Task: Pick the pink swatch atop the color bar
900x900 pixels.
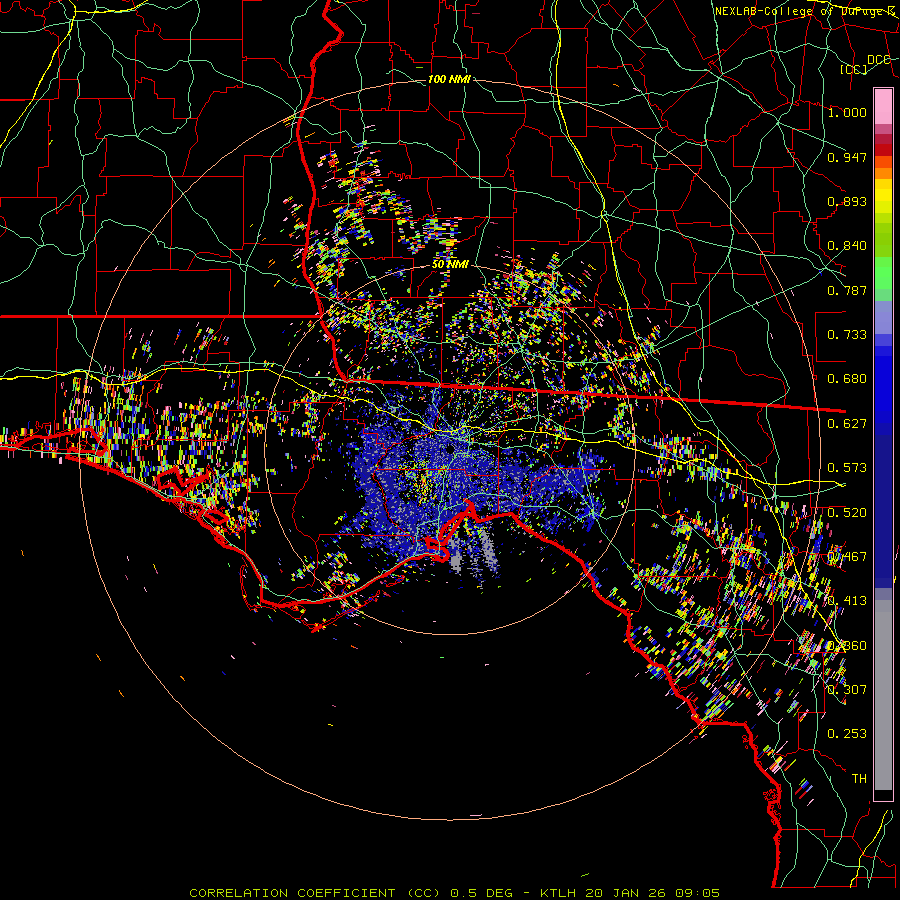Action: [x=883, y=106]
